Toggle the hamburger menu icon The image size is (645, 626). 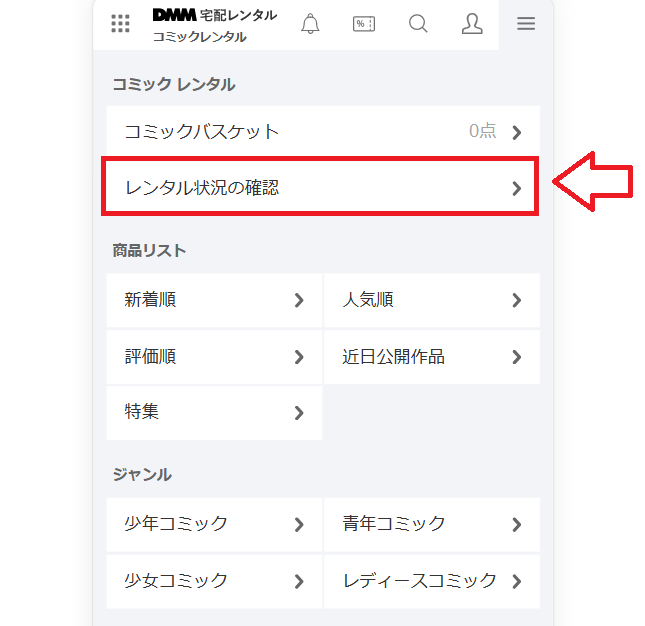point(526,23)
